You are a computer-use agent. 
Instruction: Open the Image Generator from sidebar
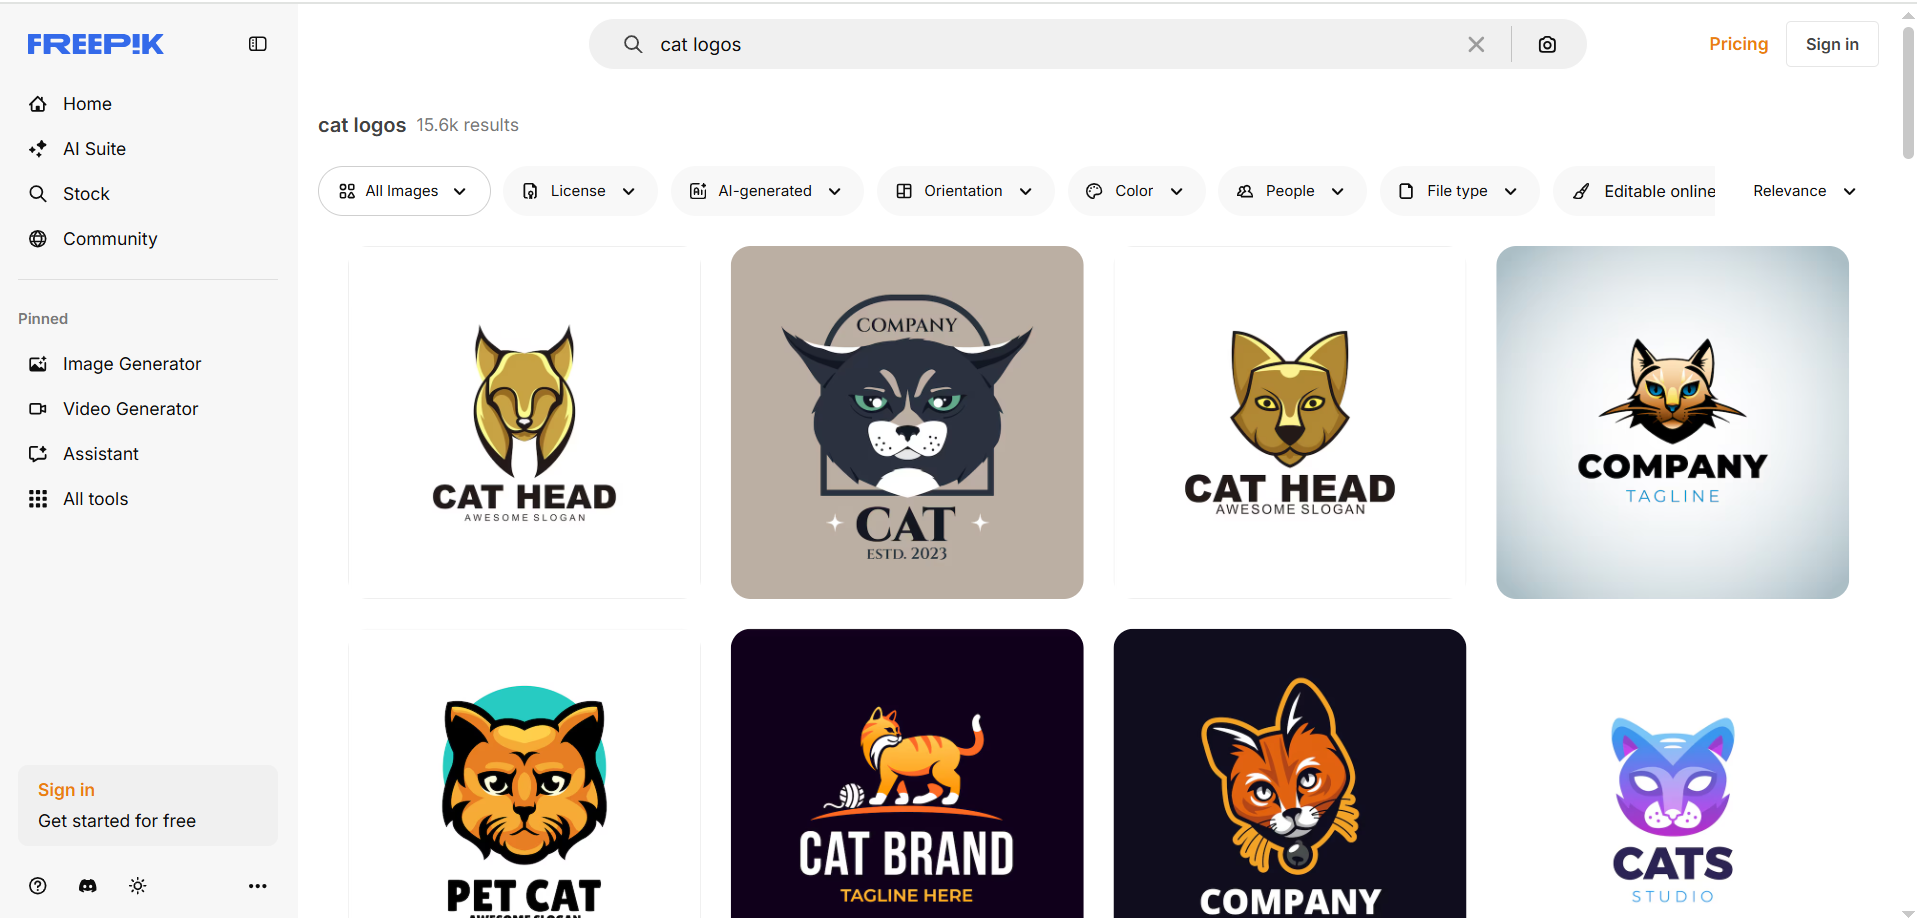click(131, 363)
